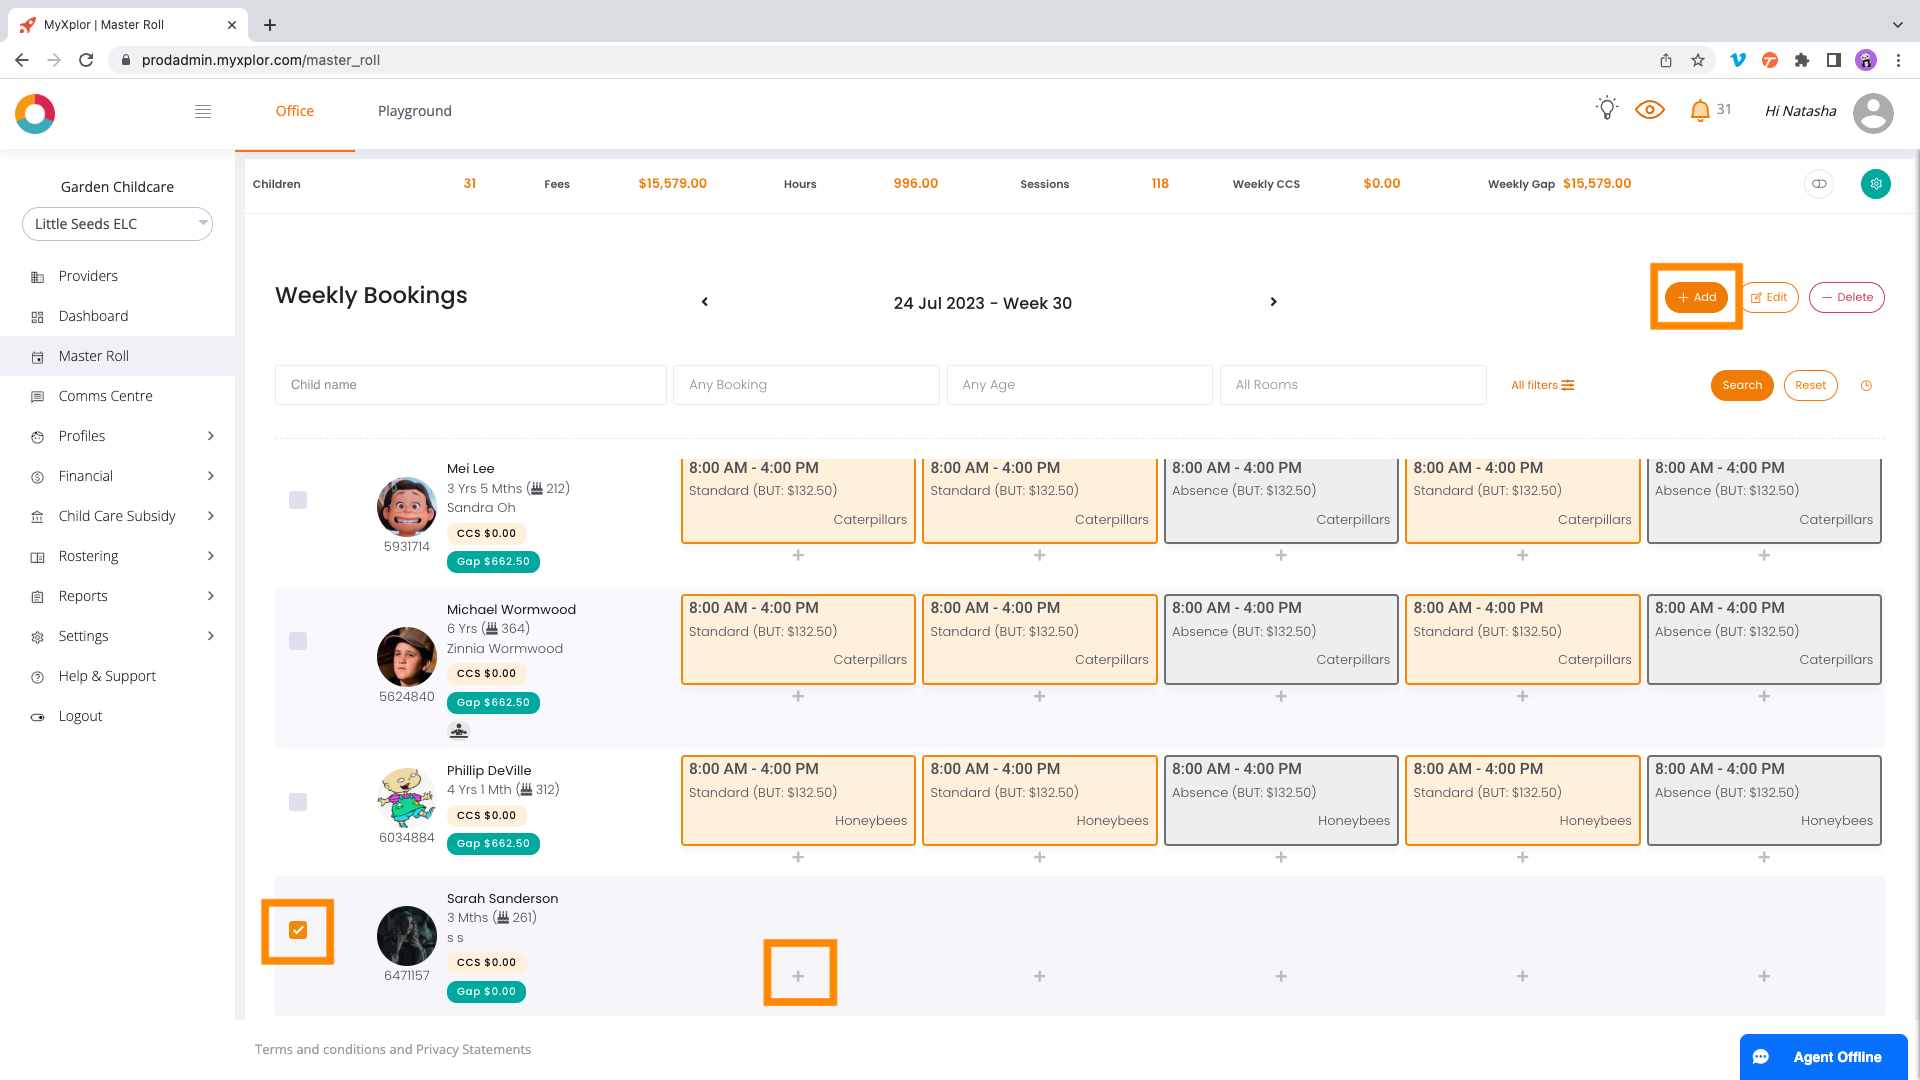The height and width of the screenshot is (1080, 1920).
Task: Uncheck Sarah Sanderson's checkbox
Action: [298, 931]
